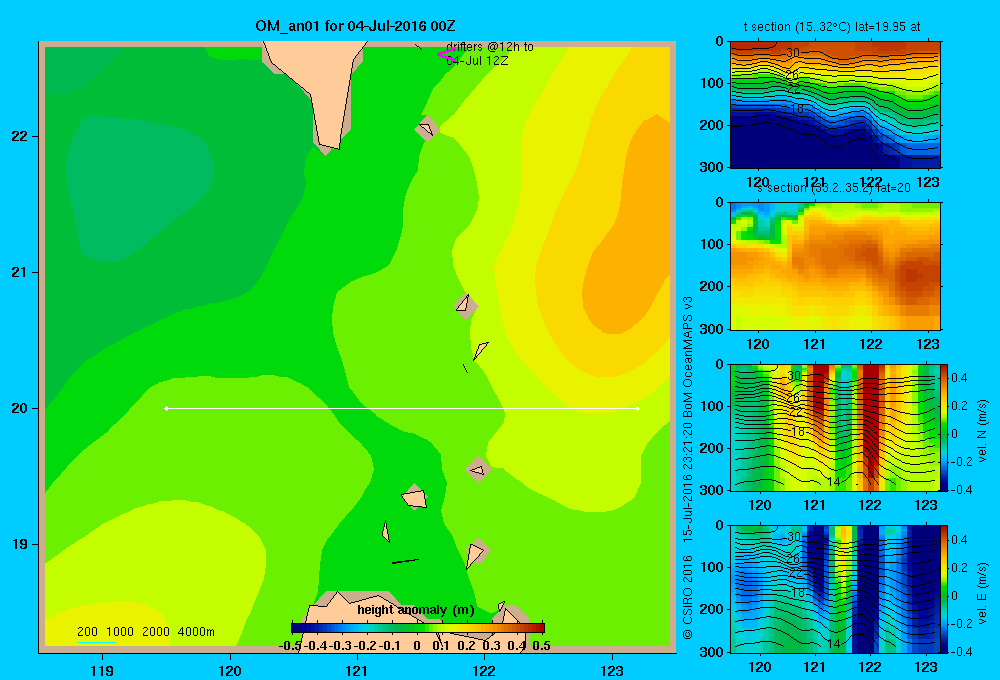Viewport: 1000px width, 680px height.
Task: Click longitude 123 label under salinity section
Action: click(928, 344)
